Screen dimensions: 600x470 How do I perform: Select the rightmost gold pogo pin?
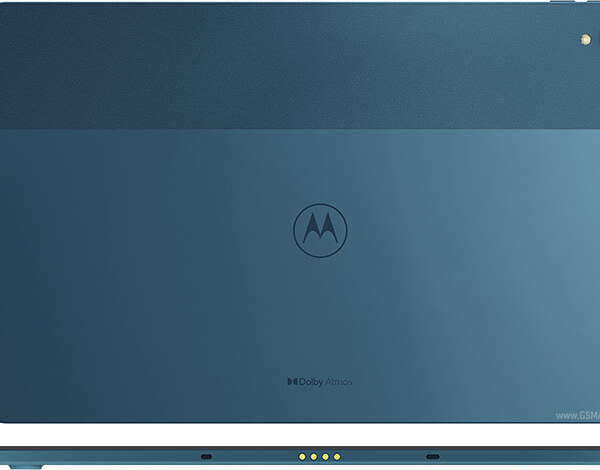[337, 456]
